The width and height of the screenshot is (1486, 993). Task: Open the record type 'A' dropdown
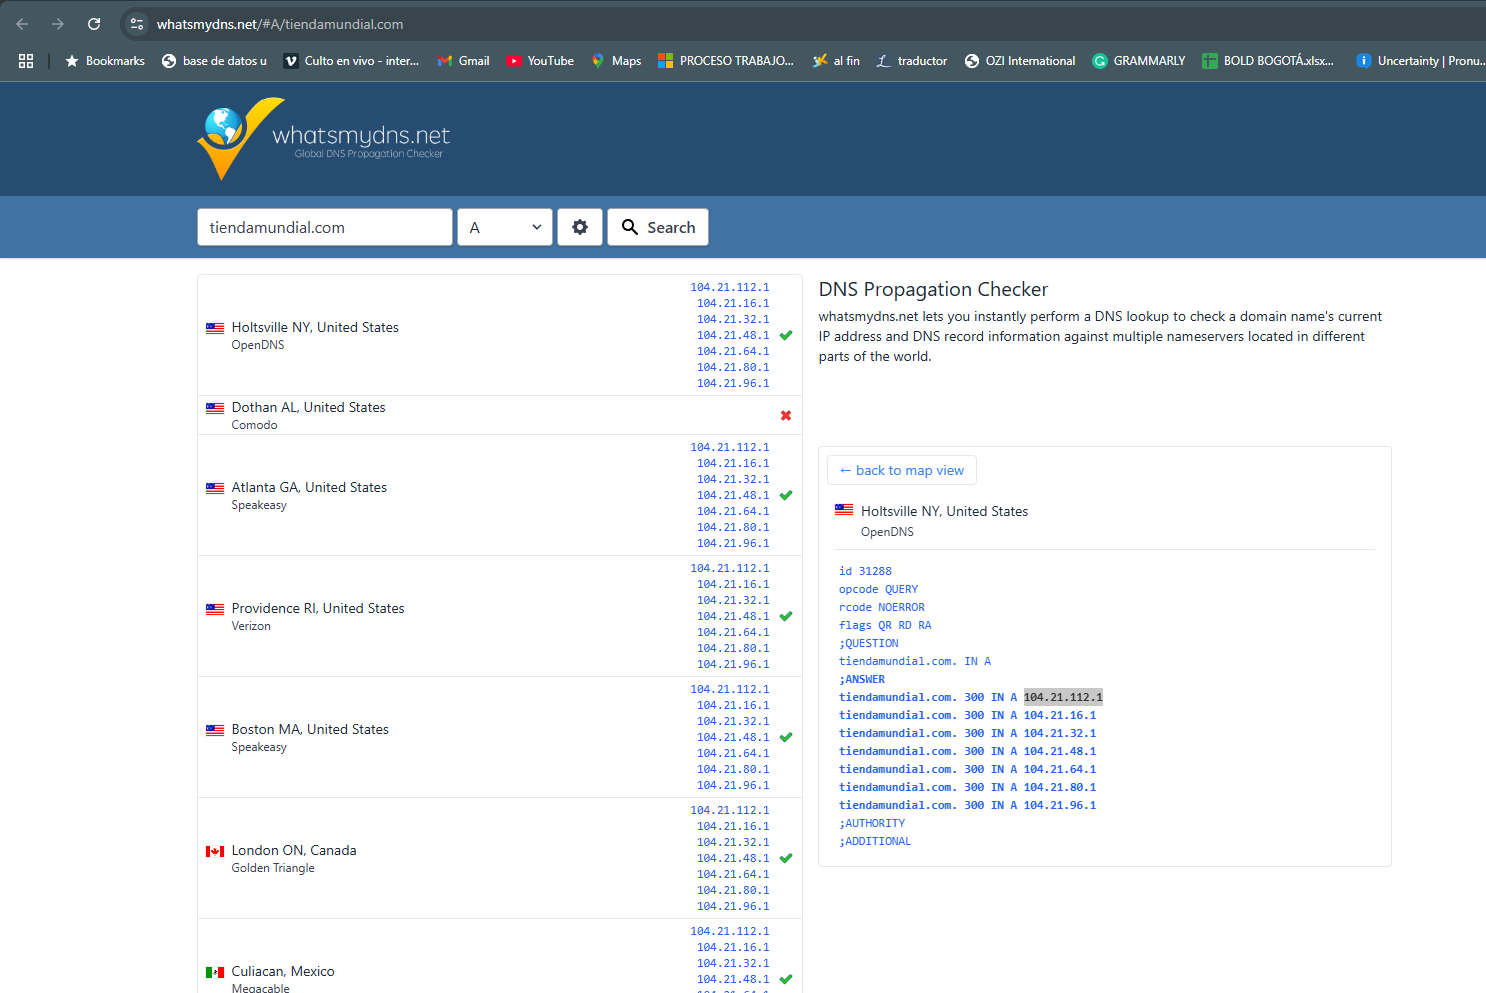point(505,227)
